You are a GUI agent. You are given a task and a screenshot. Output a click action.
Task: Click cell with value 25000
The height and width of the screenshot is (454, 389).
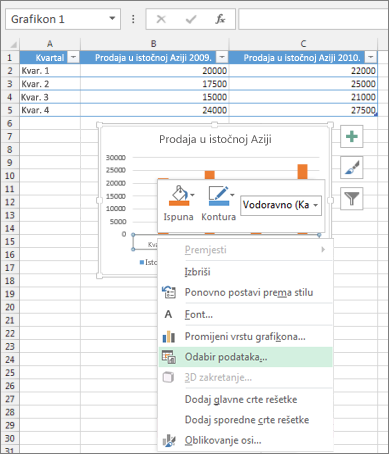click(303, 84)
